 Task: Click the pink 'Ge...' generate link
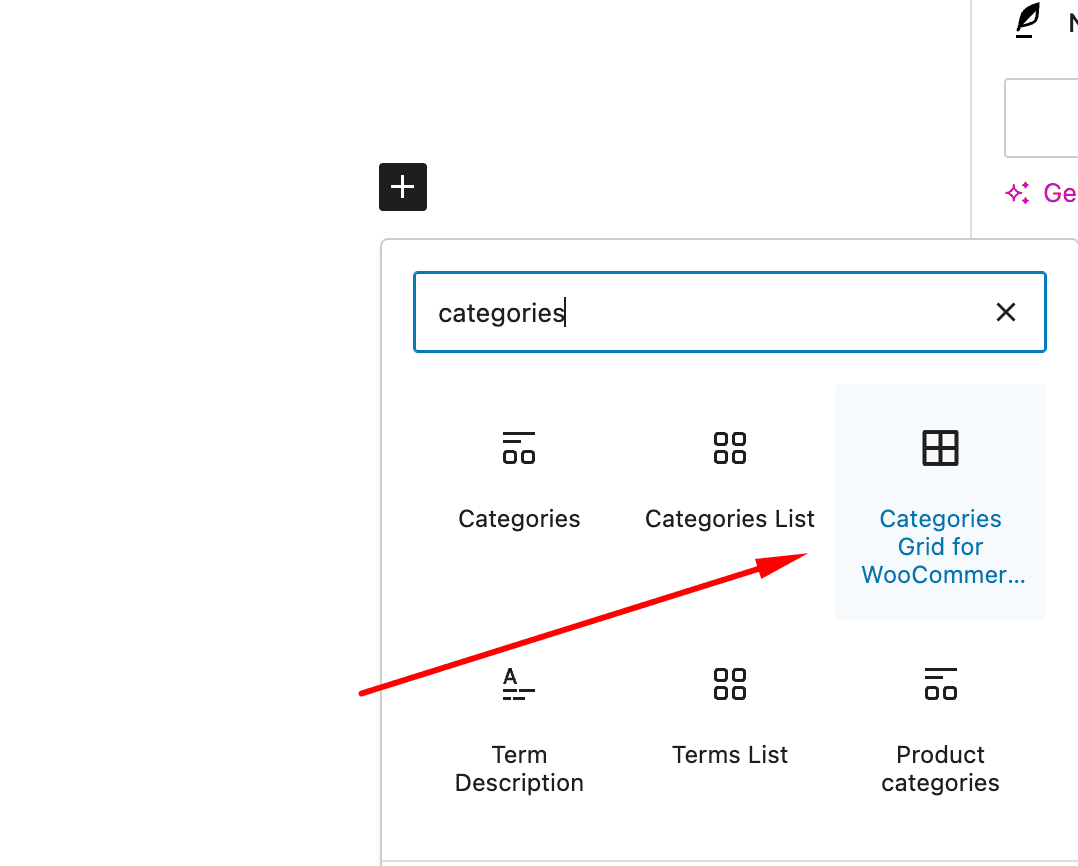[1059, 192]
